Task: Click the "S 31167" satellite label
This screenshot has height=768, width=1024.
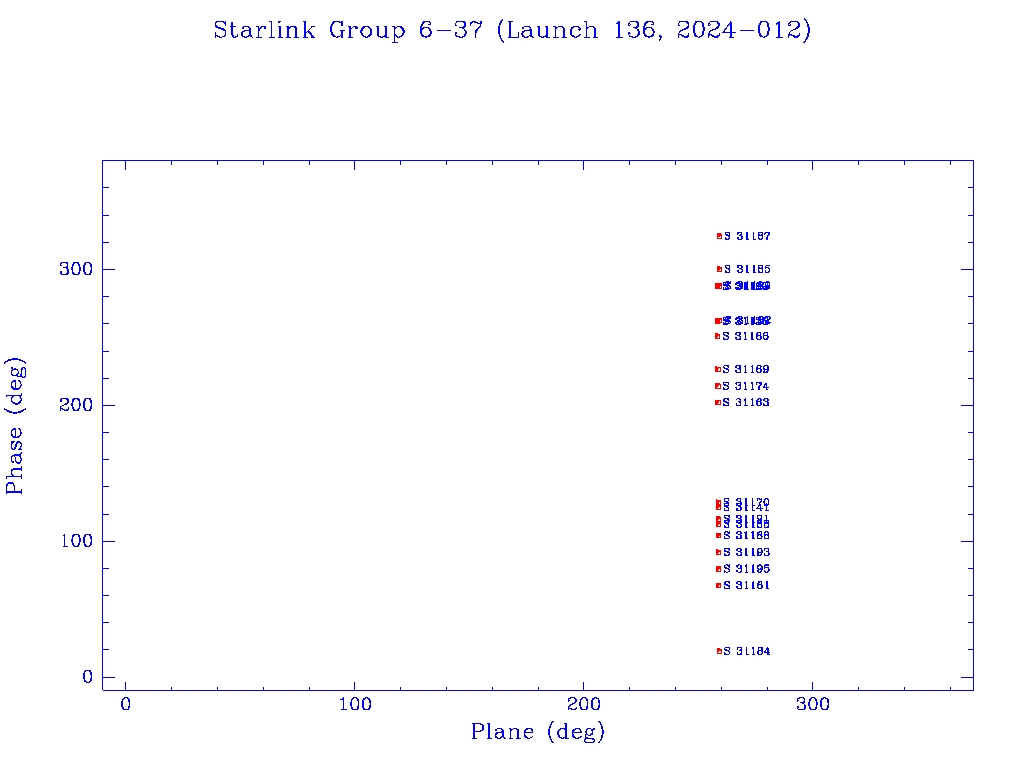Action: click(x=747, y=236)
